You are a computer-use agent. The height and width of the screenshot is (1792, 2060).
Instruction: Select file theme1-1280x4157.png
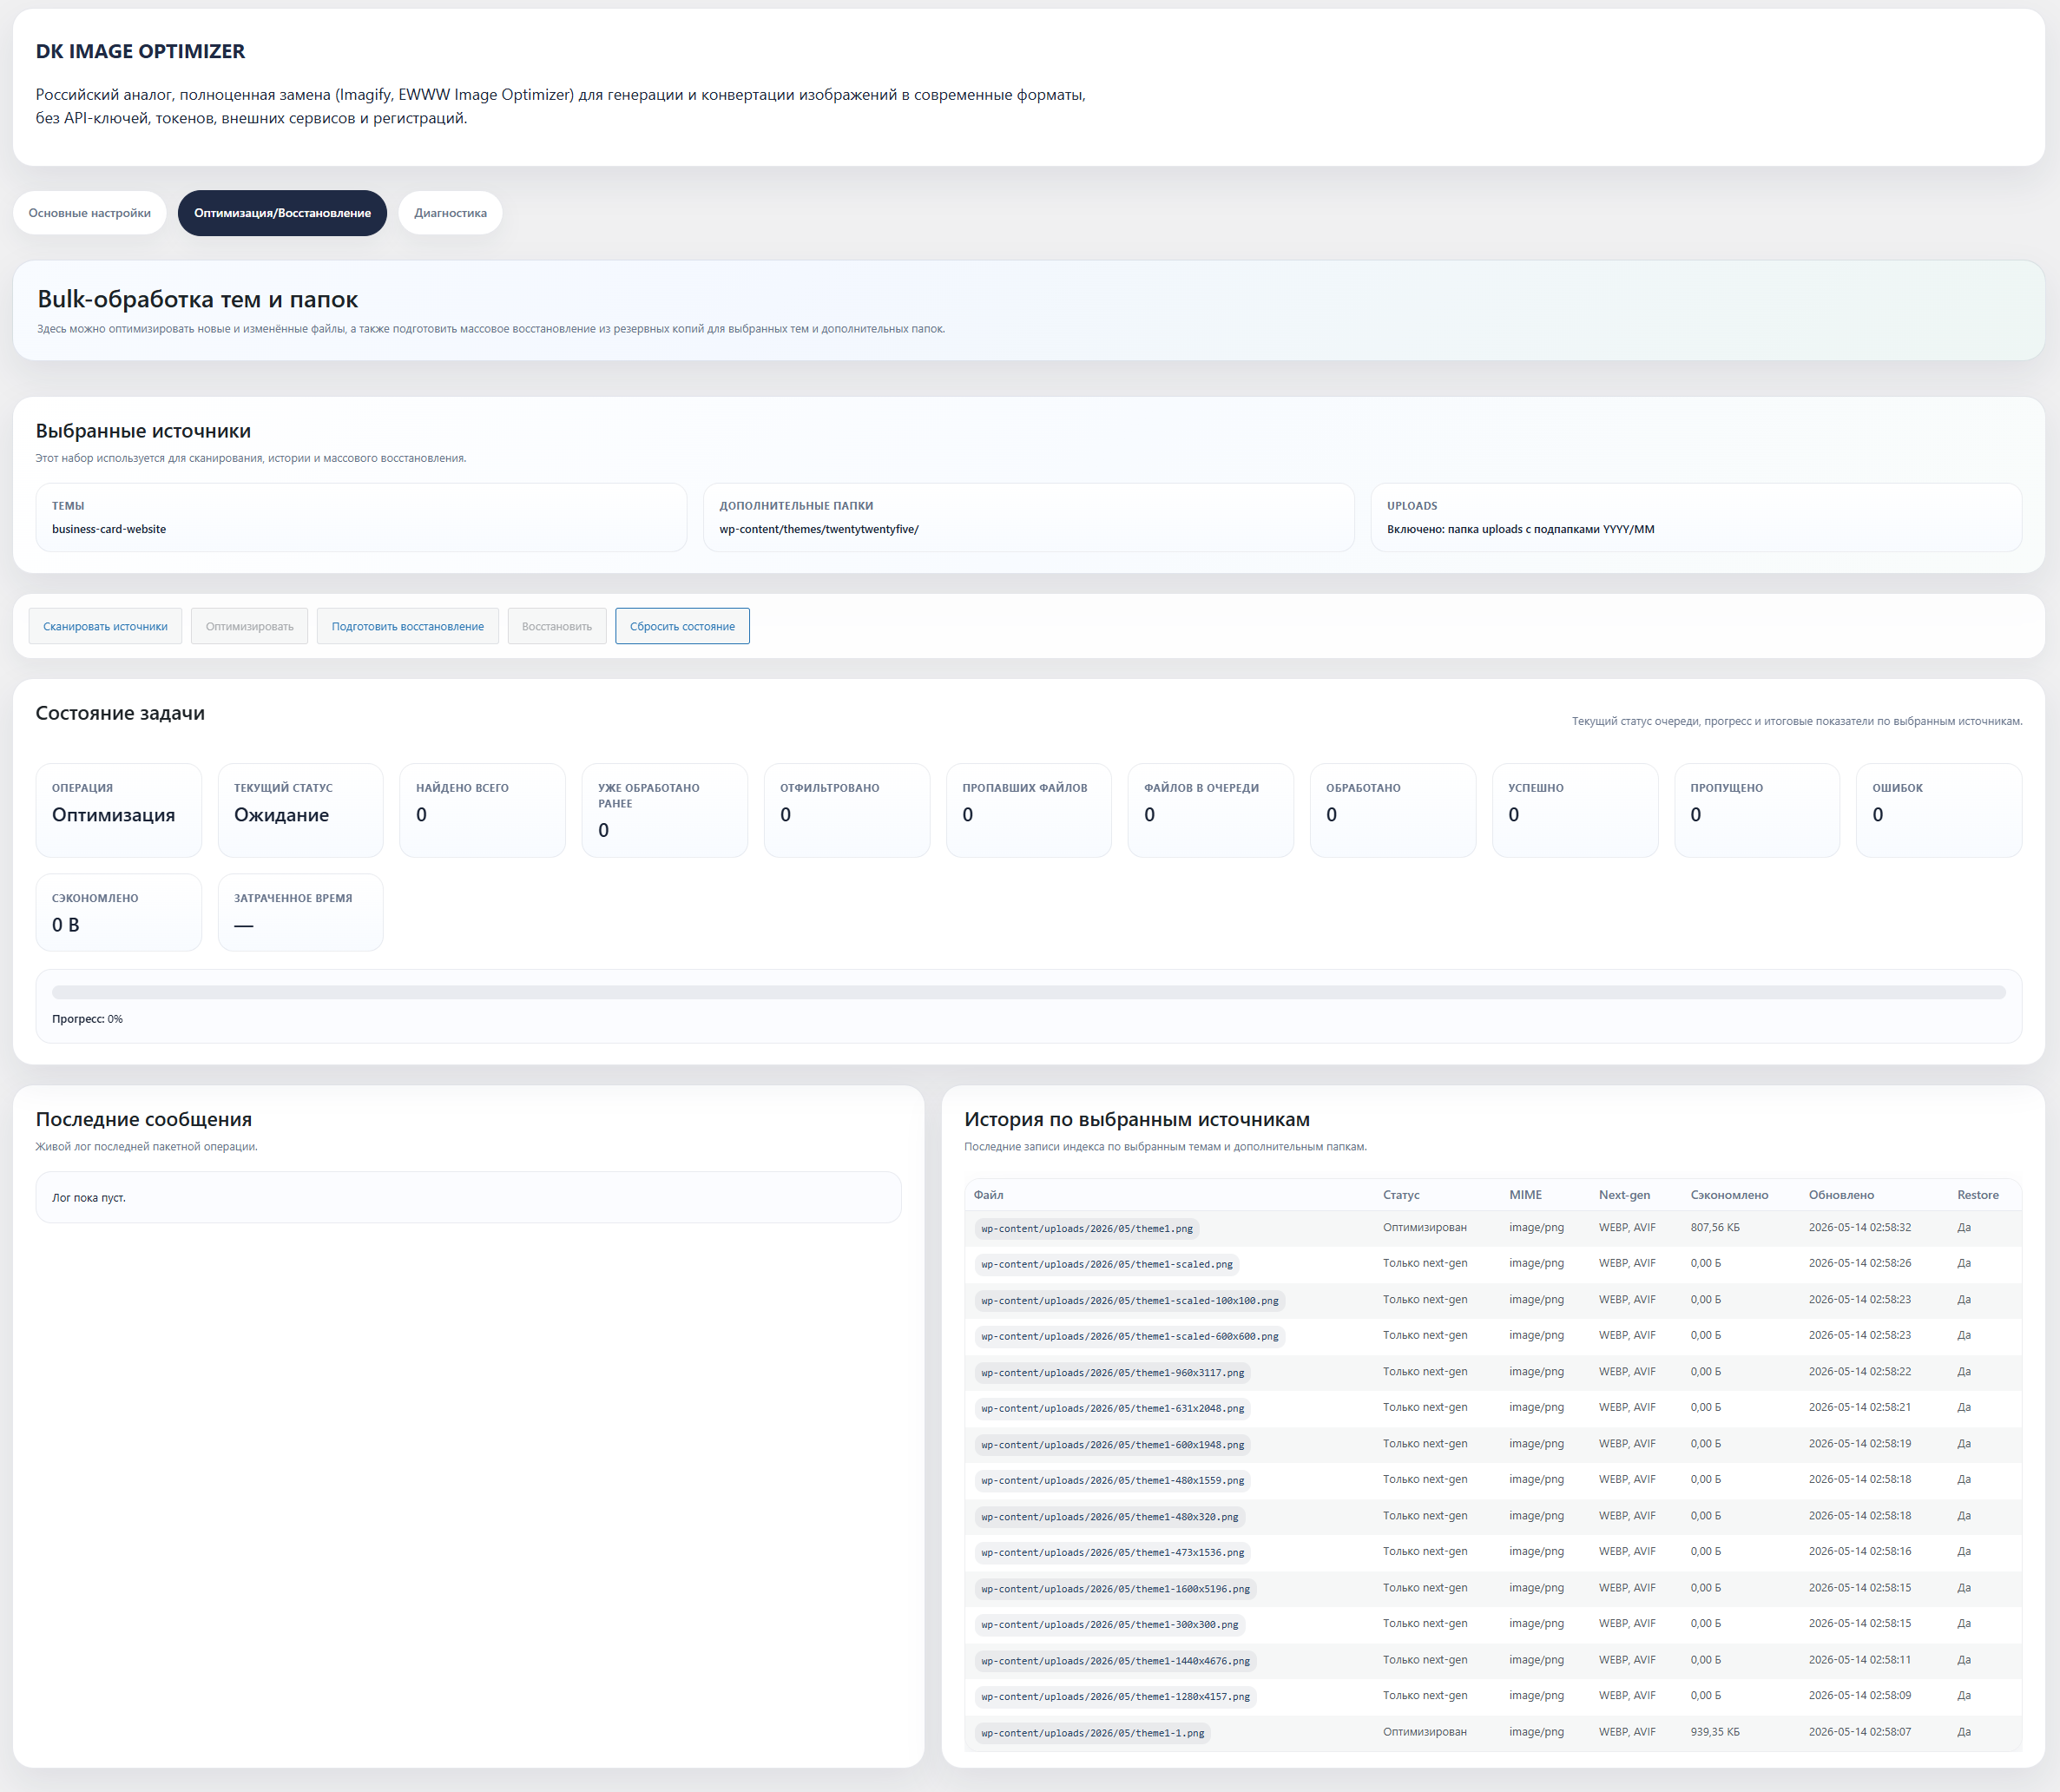[1116, 1696]
